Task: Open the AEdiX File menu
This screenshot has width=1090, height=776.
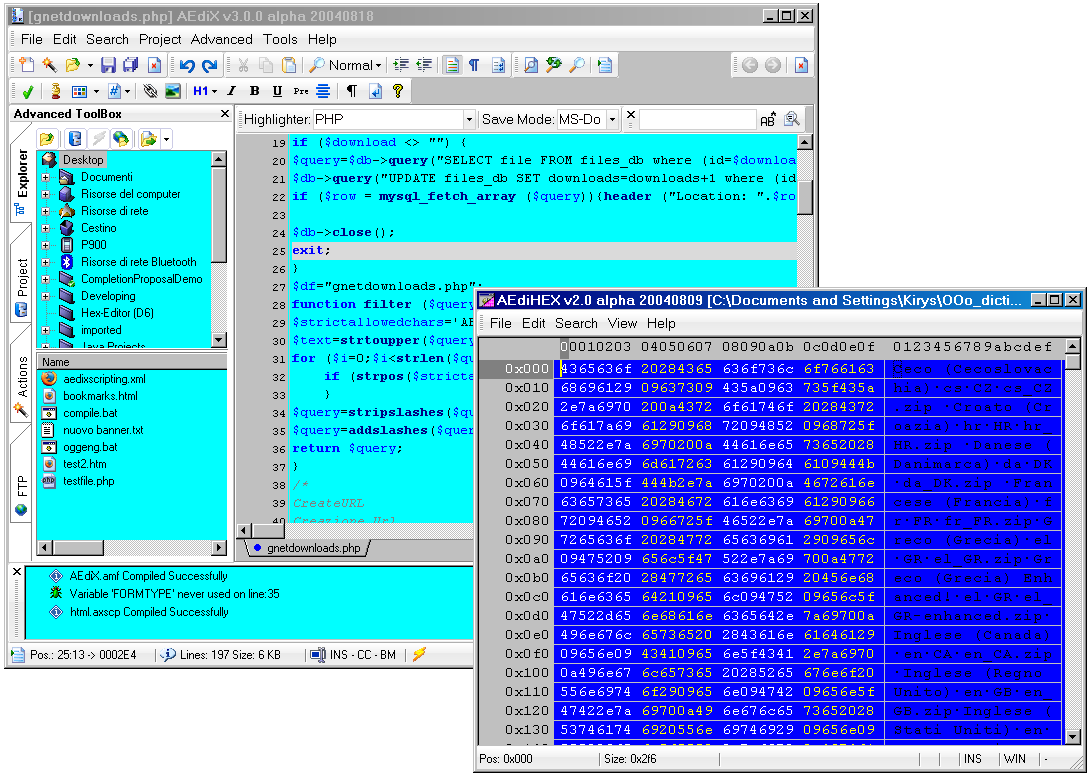Action: (31, 40)
